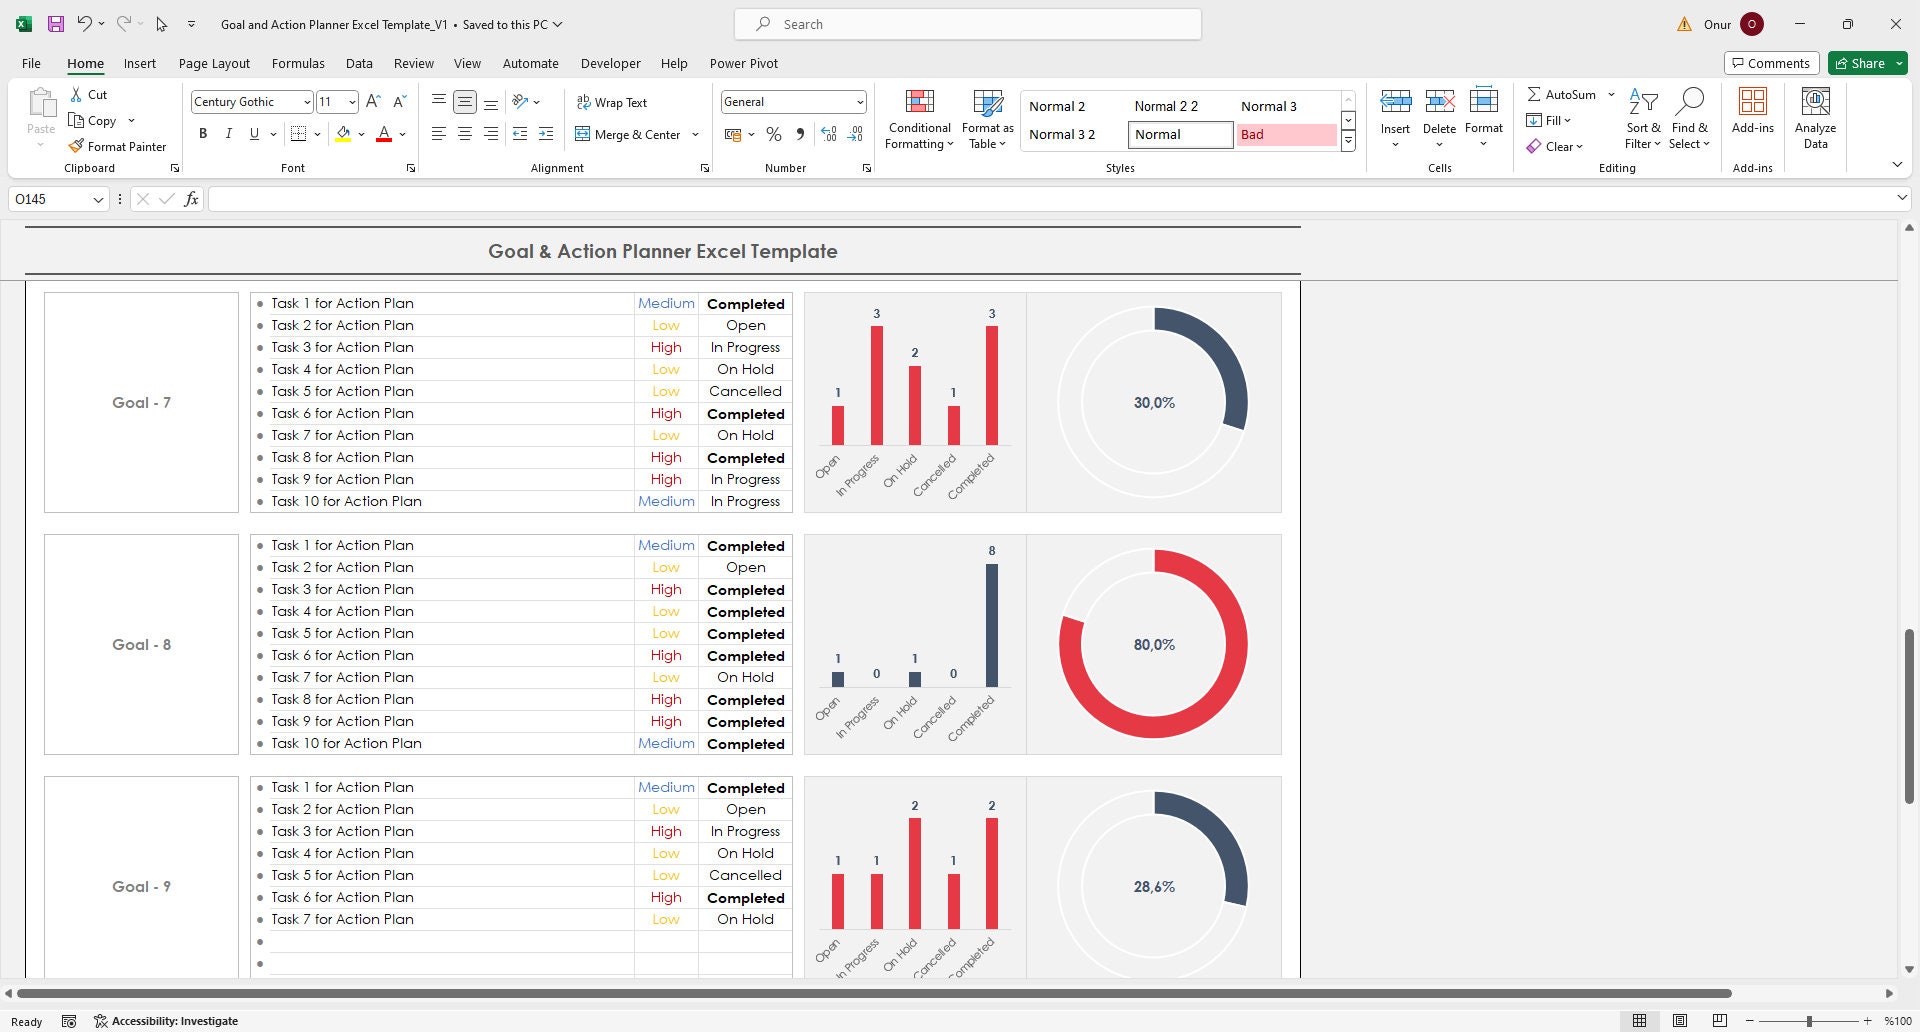Toggle italic formatting
Image resolution: width=1920 pixels, height=1032 pixels.
(x=228, y=133)
